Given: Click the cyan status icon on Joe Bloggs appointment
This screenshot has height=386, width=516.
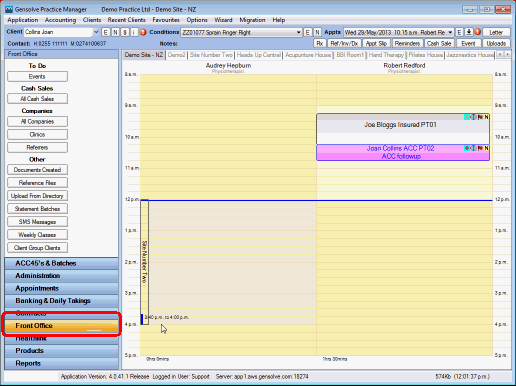Looking at the screenshot, I should click(467, 117).
